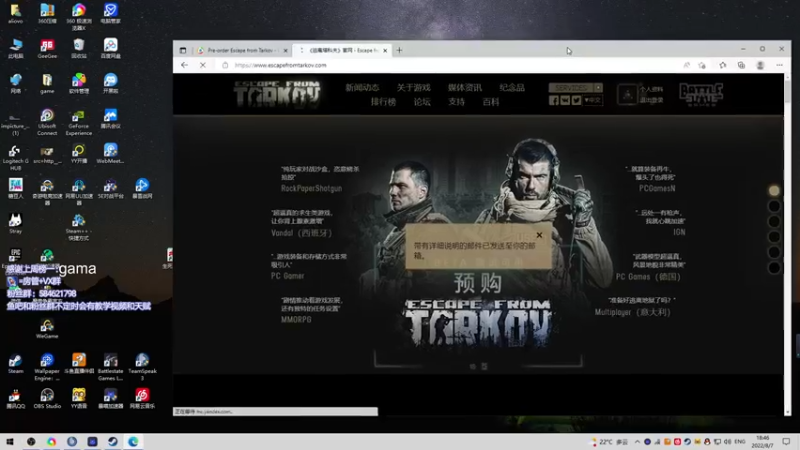Screen dimensions: 800x450
Task: Open the 腾讯QQ desktop shortcut
Action: pos(15,399)
